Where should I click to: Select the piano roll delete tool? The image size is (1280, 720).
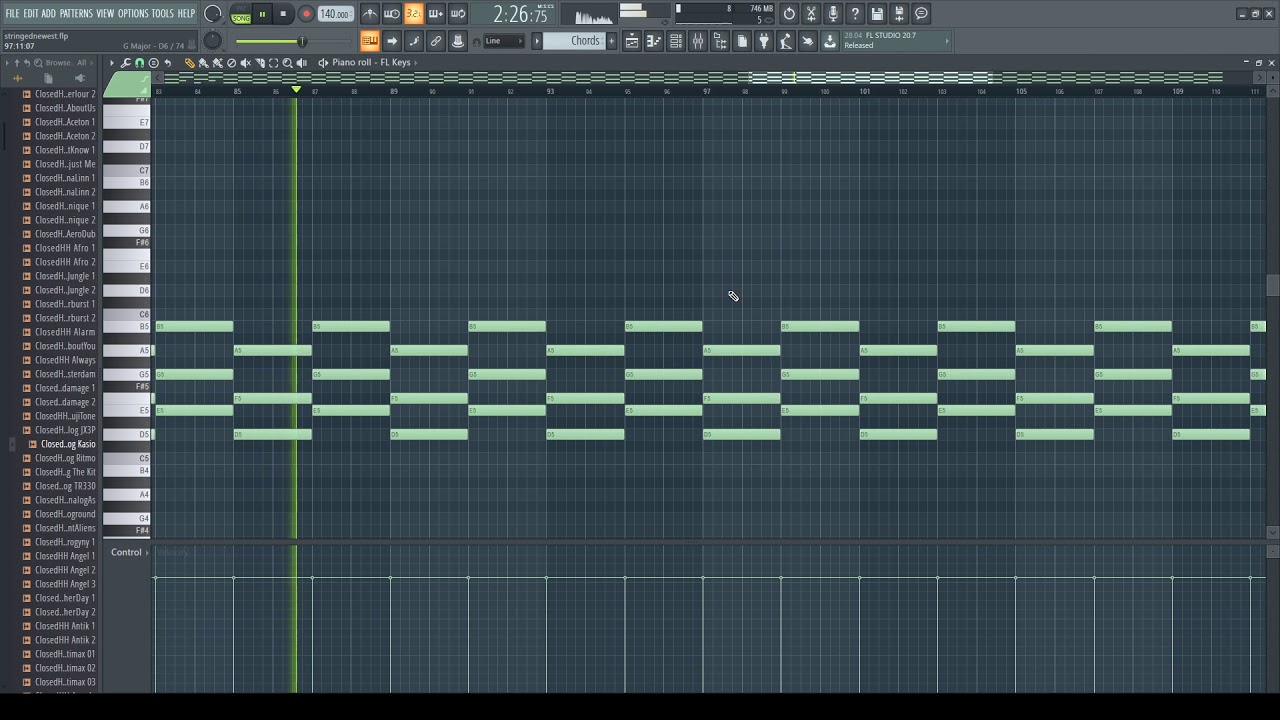click(x=231, y=62)
